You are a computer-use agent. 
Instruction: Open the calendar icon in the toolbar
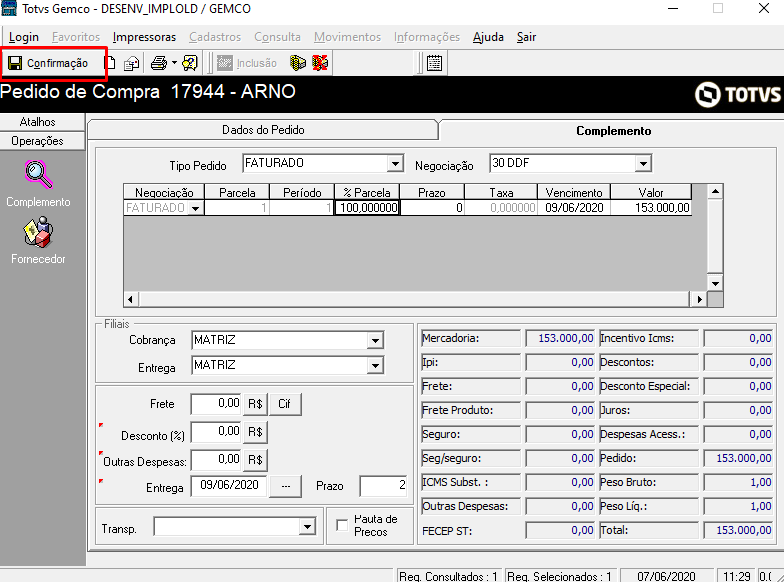[434, 63]
